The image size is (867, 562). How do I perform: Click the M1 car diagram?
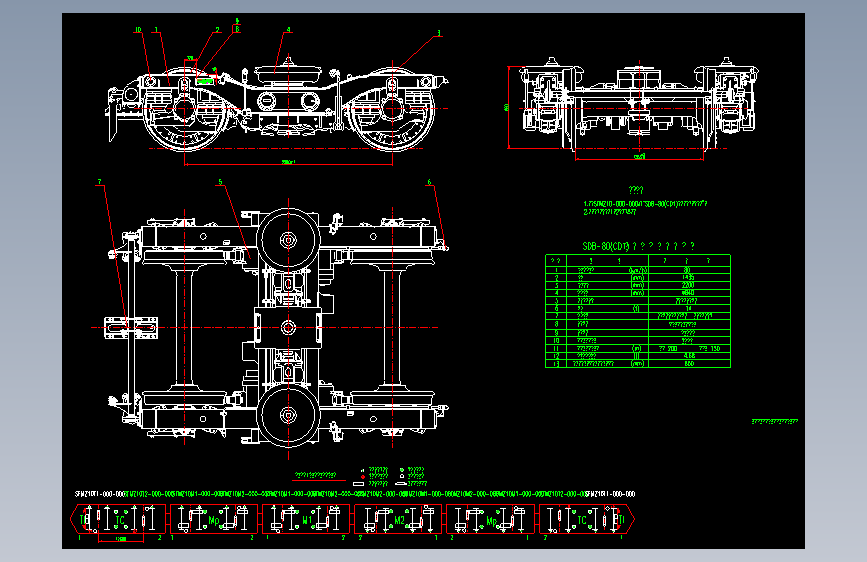[306, 519]
